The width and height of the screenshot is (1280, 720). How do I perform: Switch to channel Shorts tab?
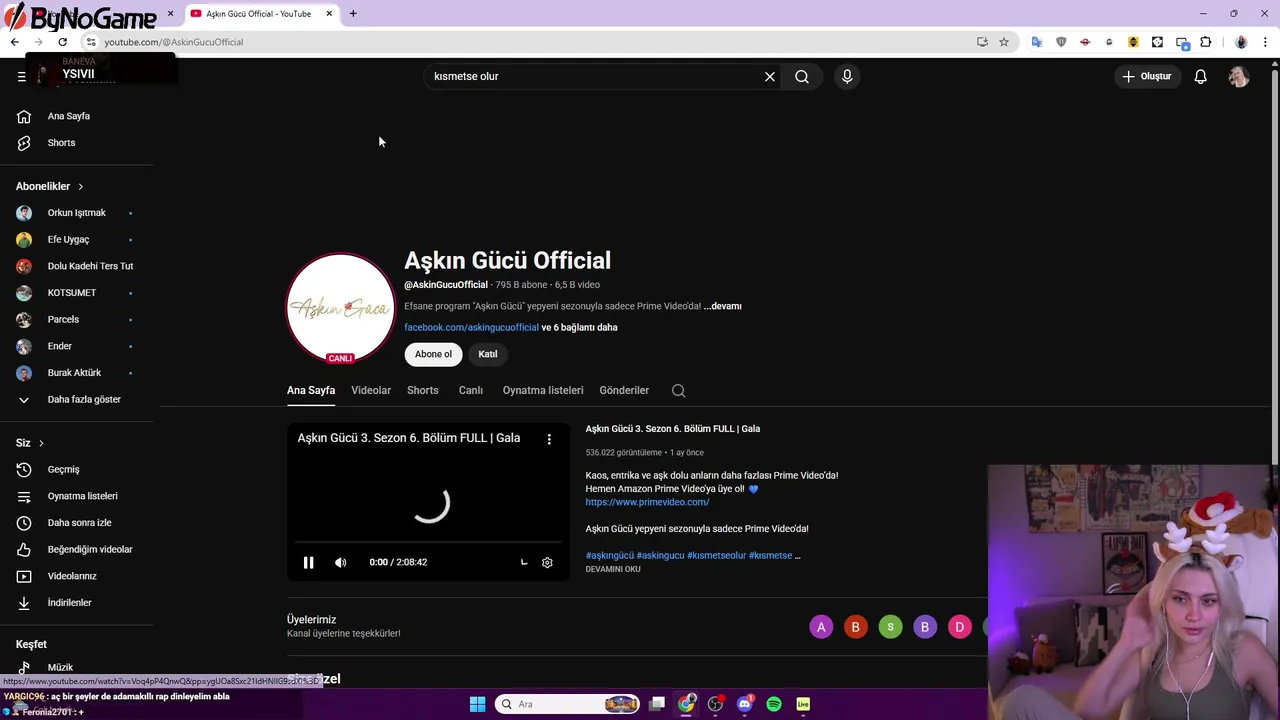click(423, 391)
